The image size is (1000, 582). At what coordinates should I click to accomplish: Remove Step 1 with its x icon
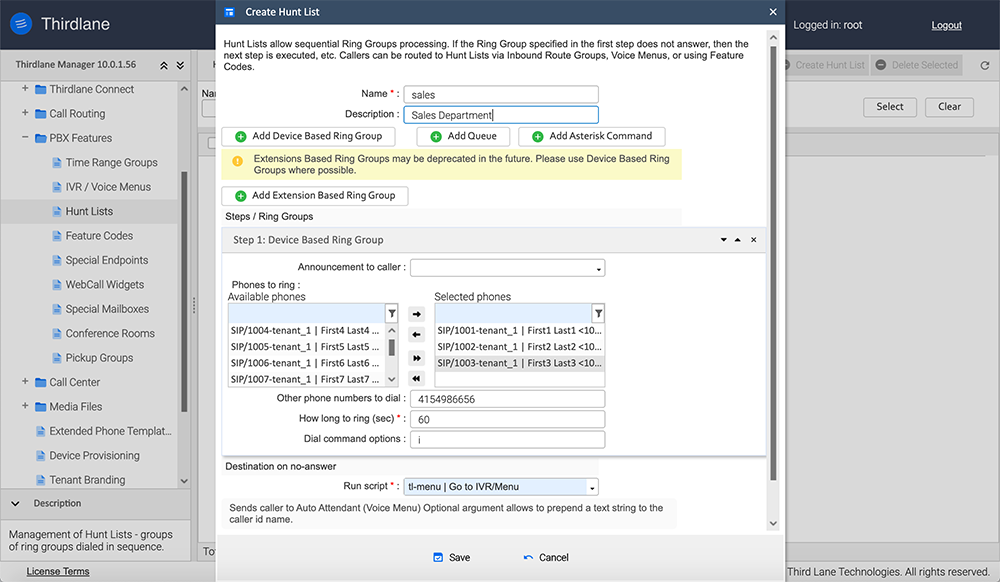click(x=754, y=240)
